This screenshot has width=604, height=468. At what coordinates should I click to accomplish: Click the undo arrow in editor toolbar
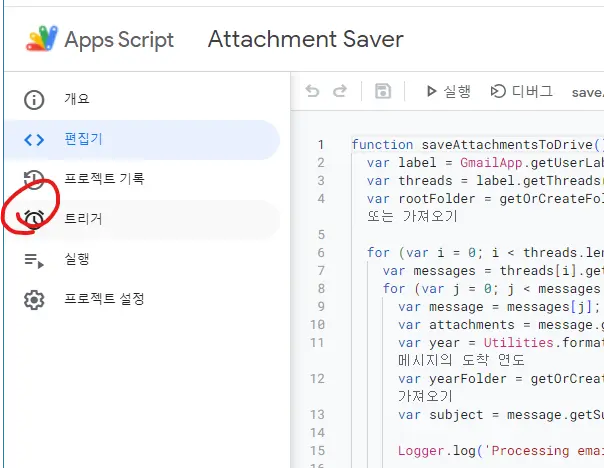click(x=313, y=92)
